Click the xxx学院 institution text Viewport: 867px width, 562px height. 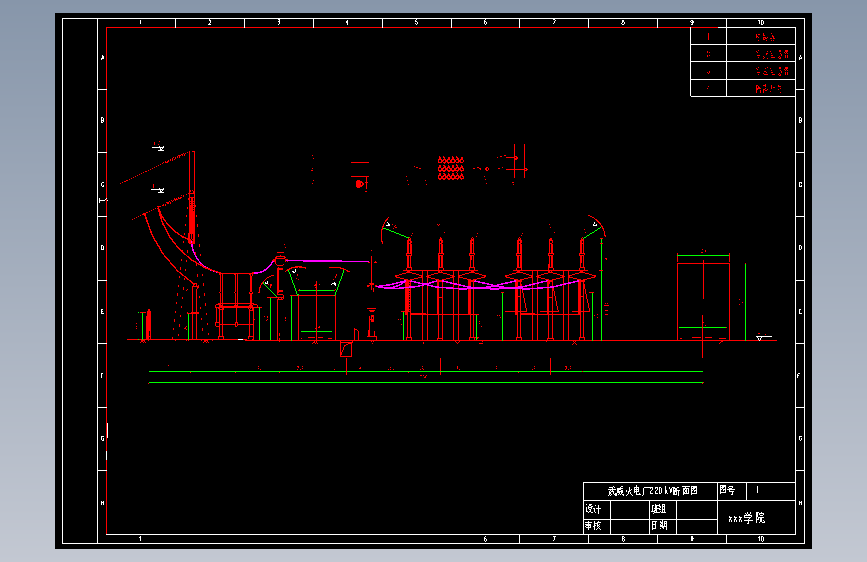pyautogui.click(x=746, y=518)
